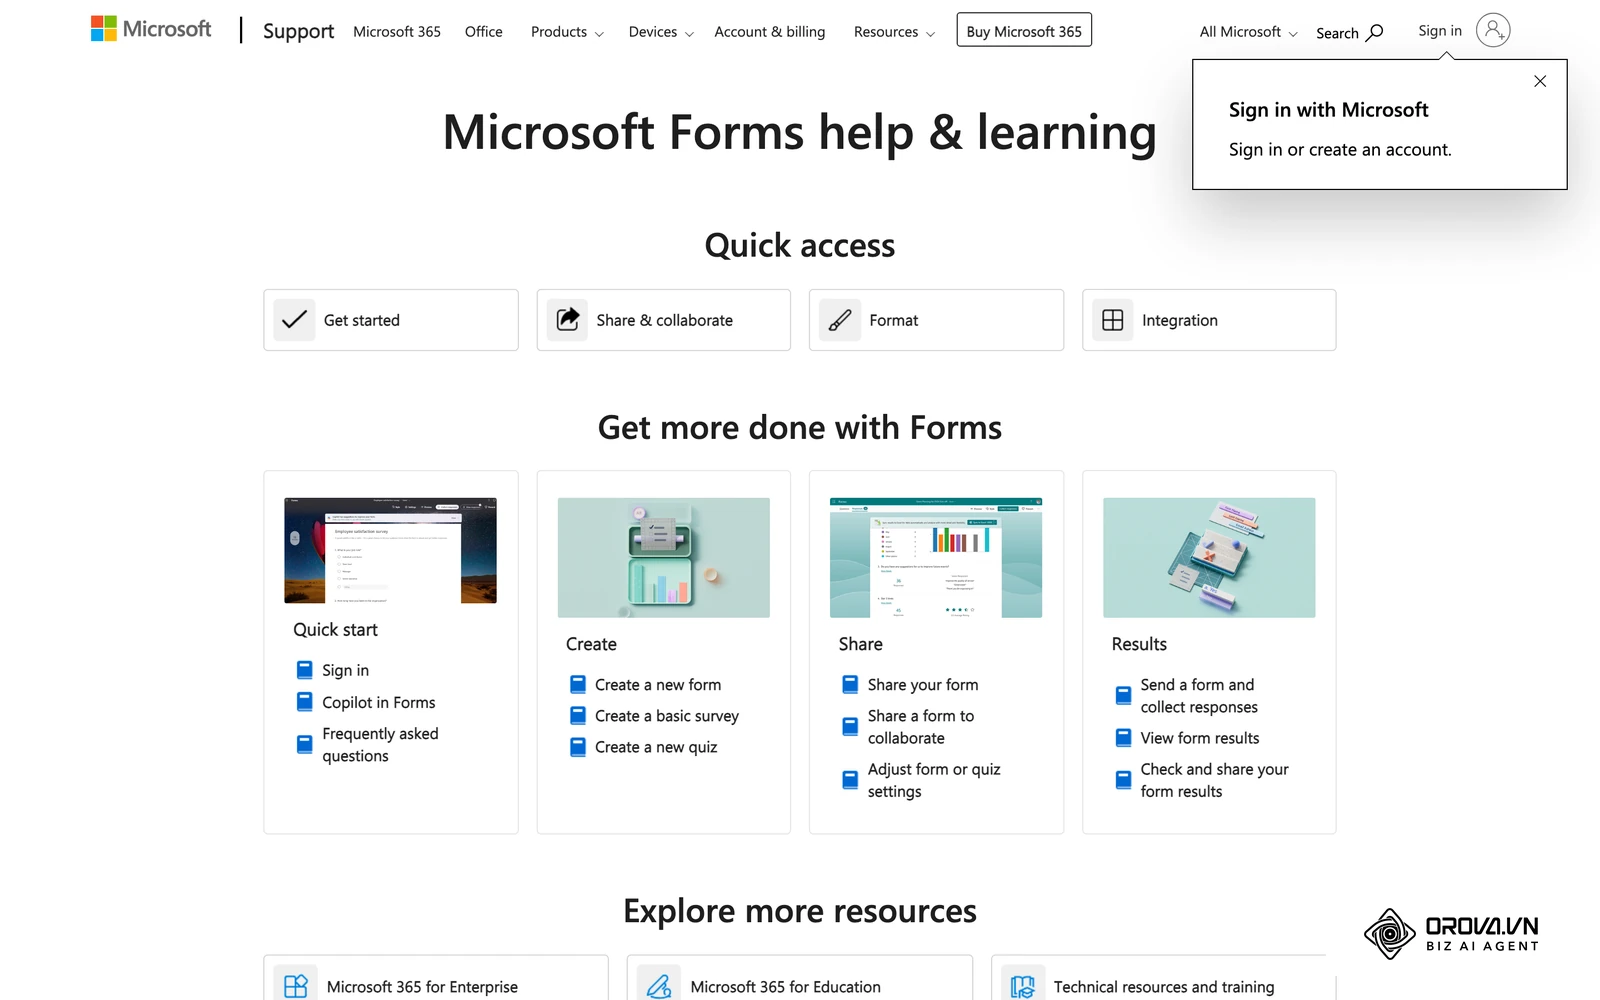Click the Format paintbrush icon
1600x1000 pixels.
[x=840, y=320]
